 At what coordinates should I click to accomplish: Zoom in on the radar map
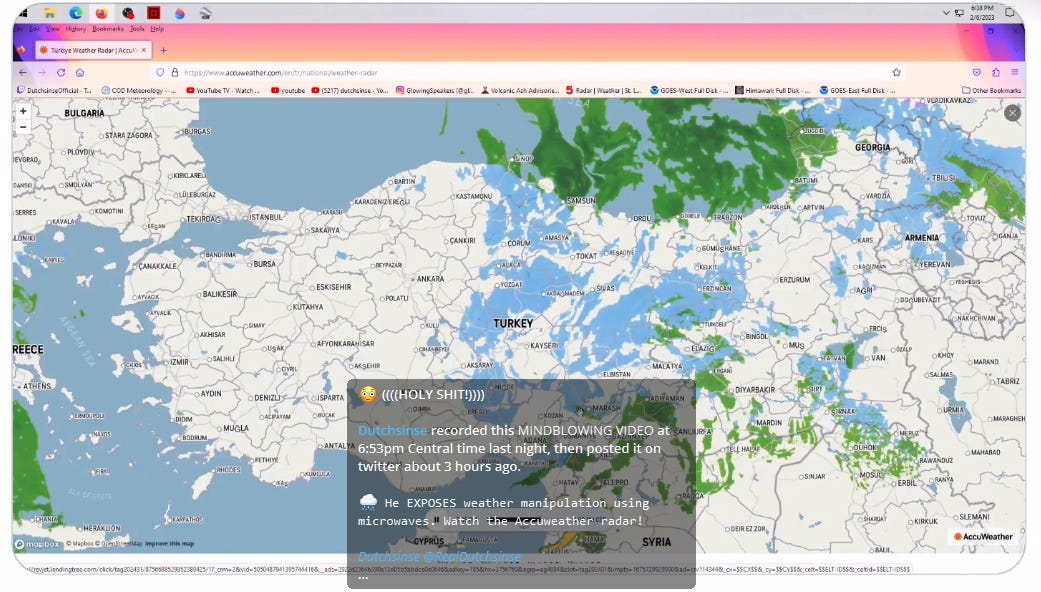point(23,111)
